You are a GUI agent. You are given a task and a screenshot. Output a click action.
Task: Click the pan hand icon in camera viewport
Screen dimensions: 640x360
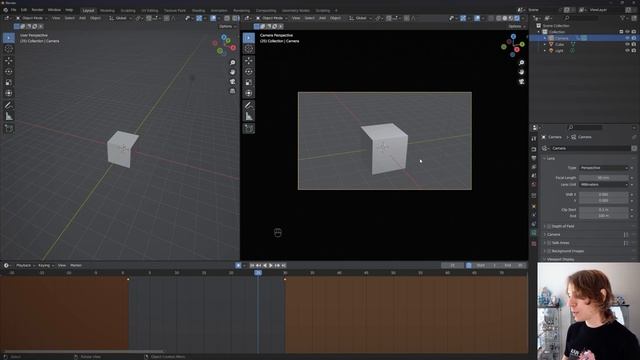click(x=521, y=72)
